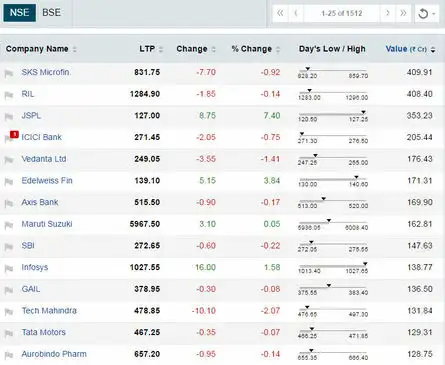Flag the Axis Bank stock

pos(9,203)
